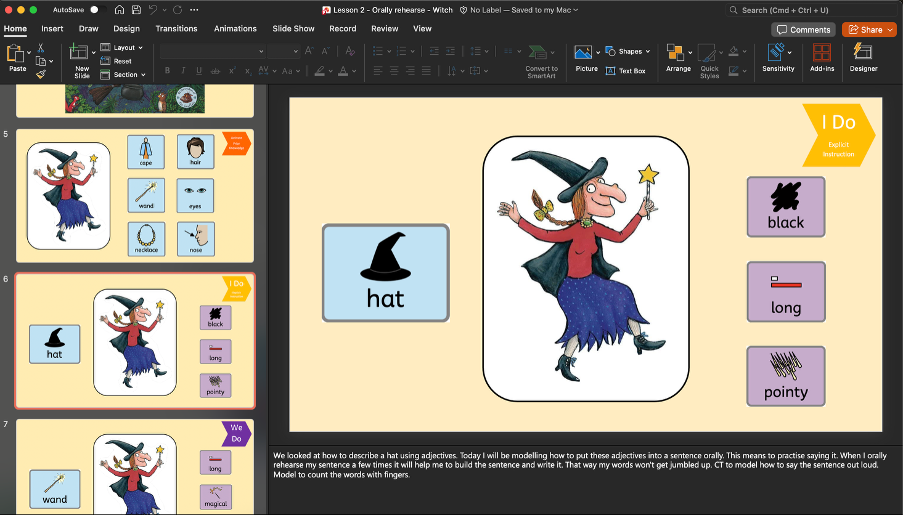Click the Arrange icon
This screenshot has width=904, height=516.
point(675,52)
